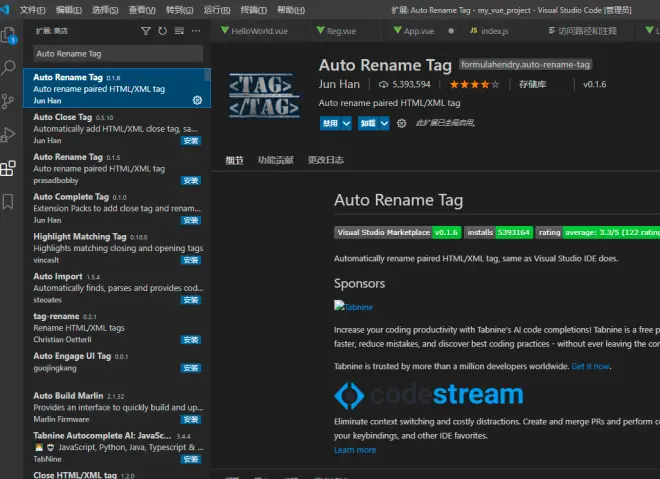Expand the uninstall button dropdown arrow

click(x=384, y=123)
